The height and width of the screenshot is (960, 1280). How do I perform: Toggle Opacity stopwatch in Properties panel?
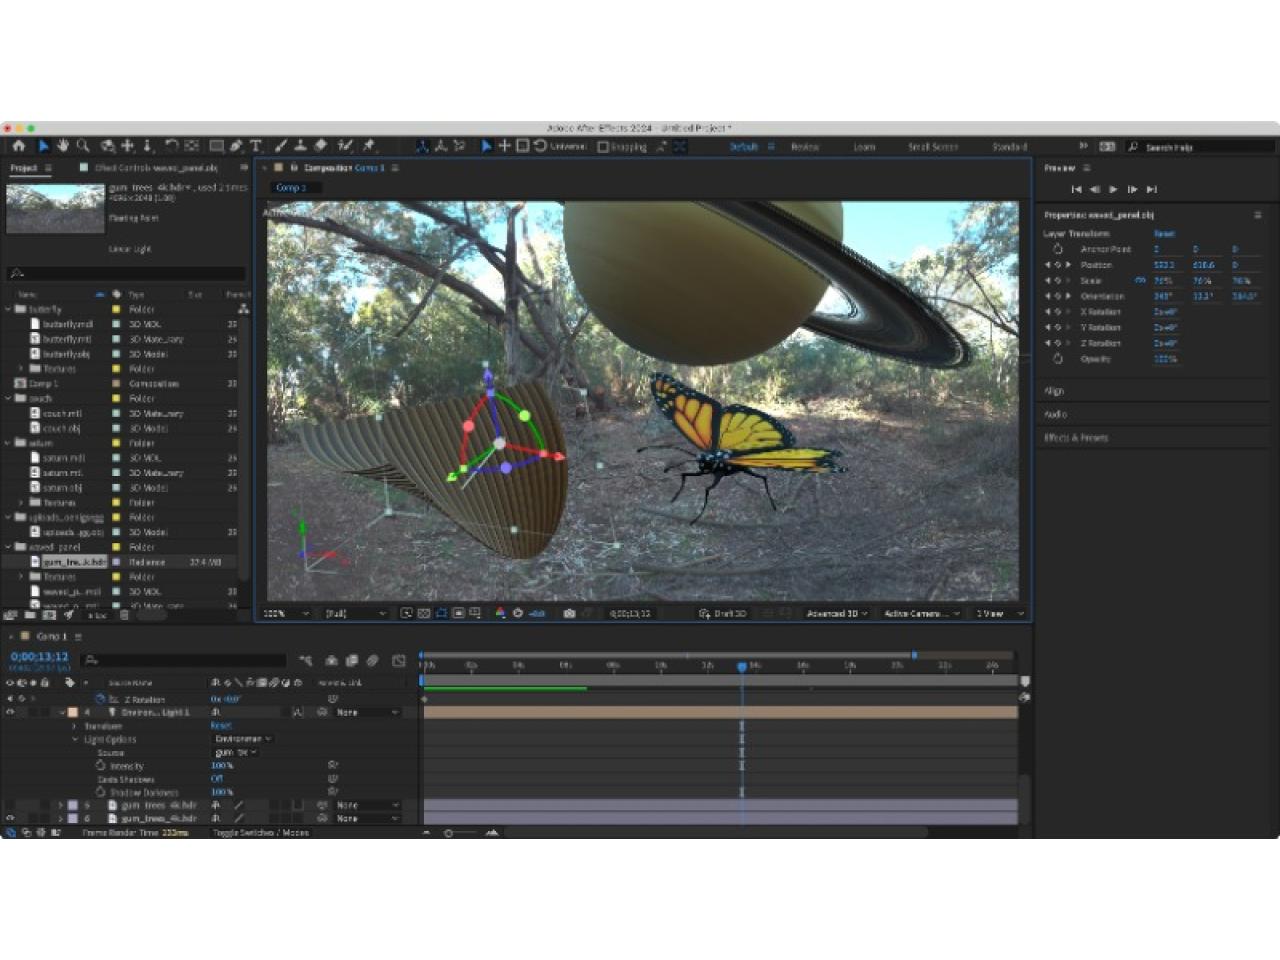pyautogui.click(x=1058, y=358)
